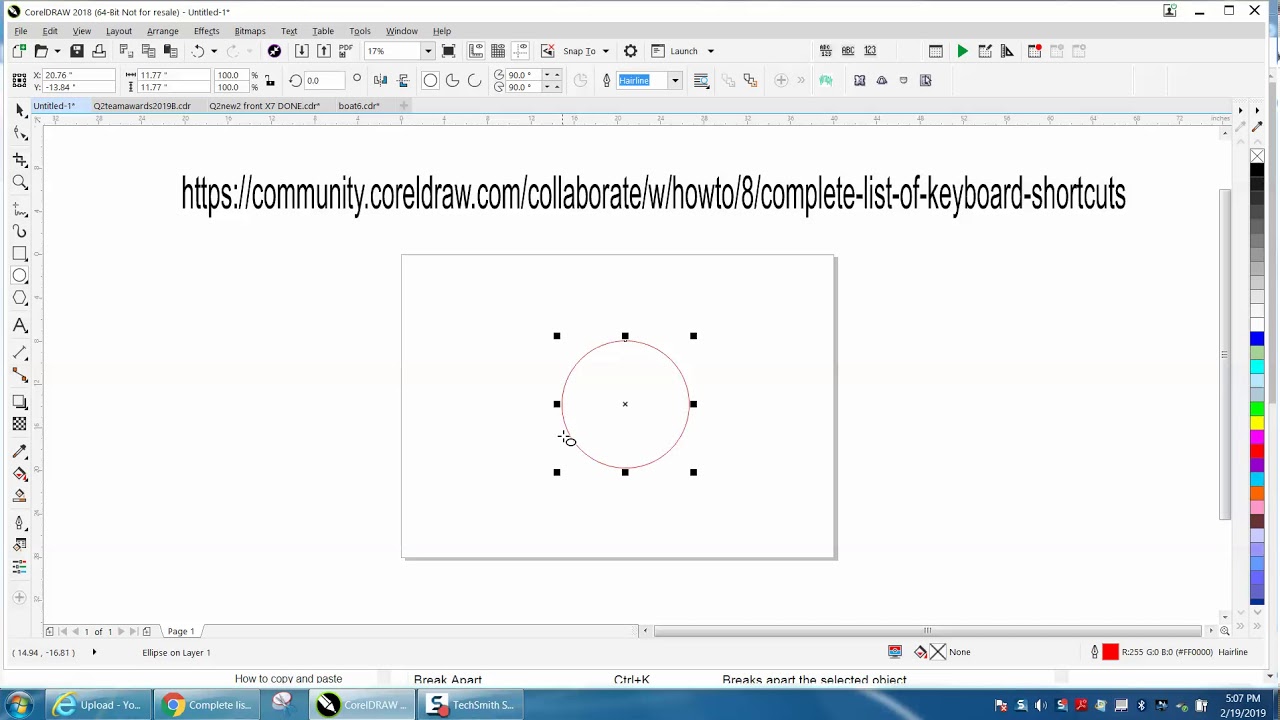Image resolution: width=1280 pixels, height=720 pixels.
Task: Select the Rectangle tool
Action: pos(20,254)
